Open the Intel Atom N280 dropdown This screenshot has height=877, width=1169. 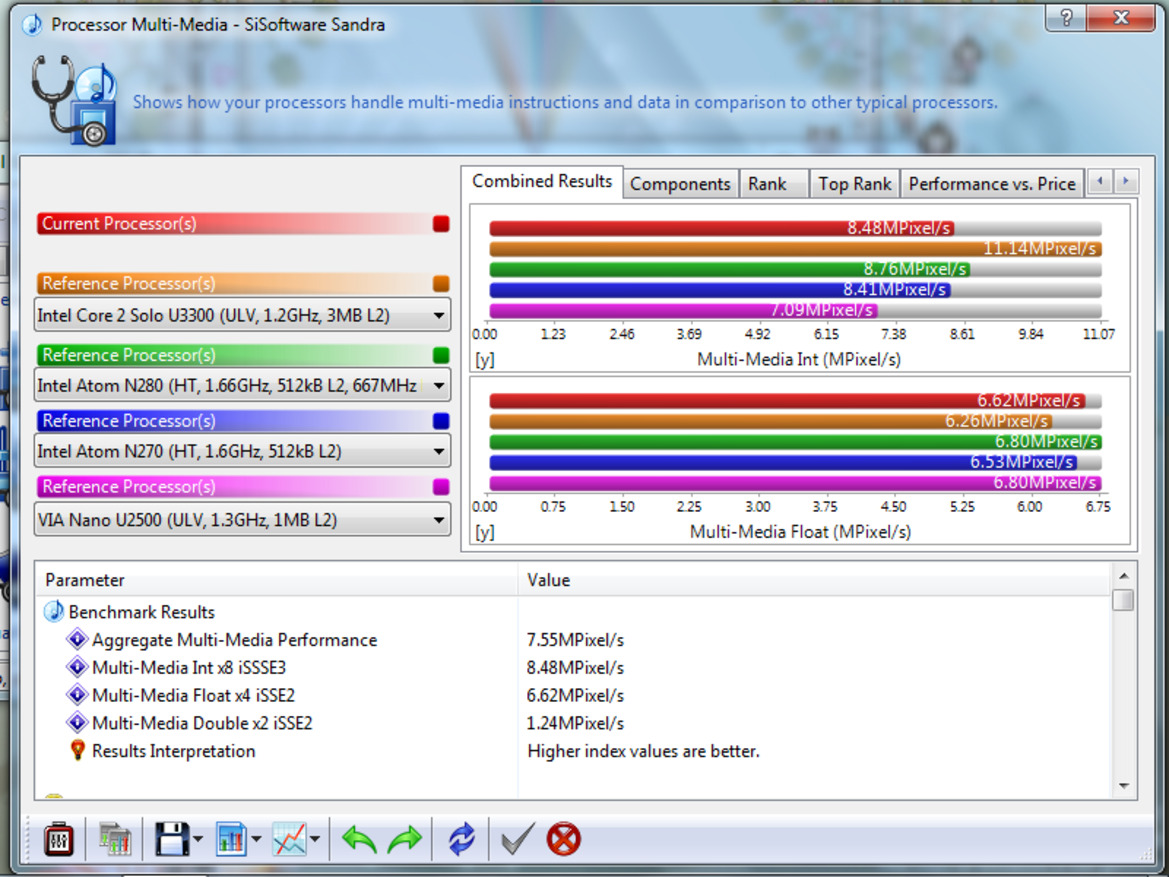(242, 386)
